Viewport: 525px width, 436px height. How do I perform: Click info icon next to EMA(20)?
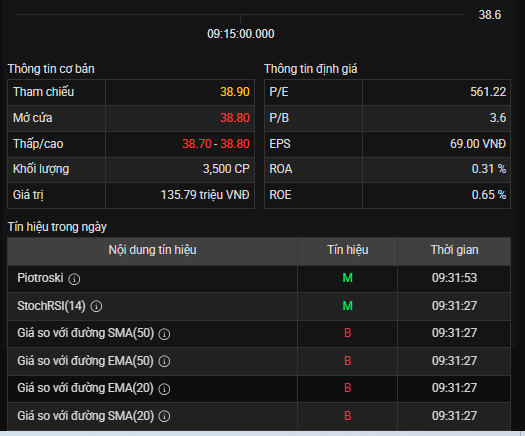point(164,389)
